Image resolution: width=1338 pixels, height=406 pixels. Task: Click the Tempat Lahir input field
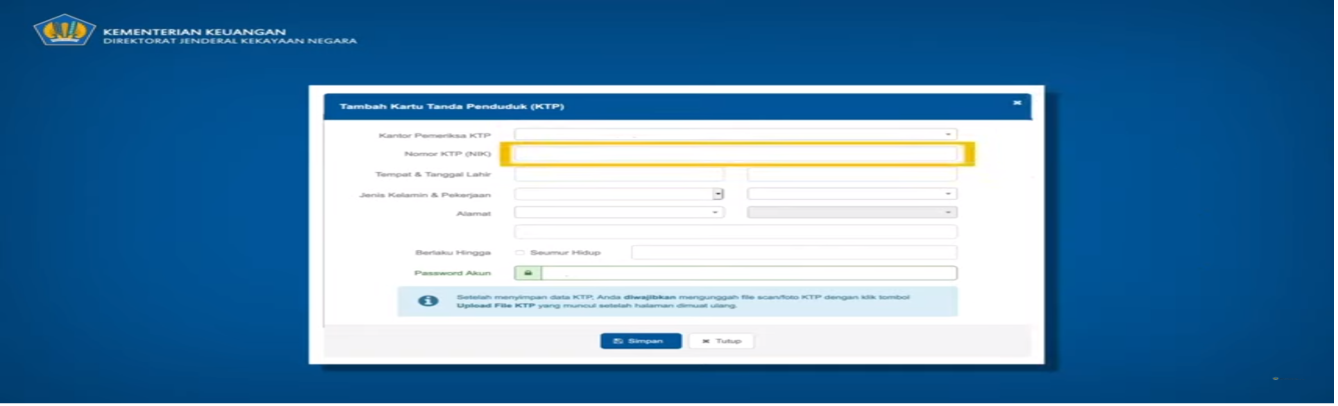[x=619, y=174]
